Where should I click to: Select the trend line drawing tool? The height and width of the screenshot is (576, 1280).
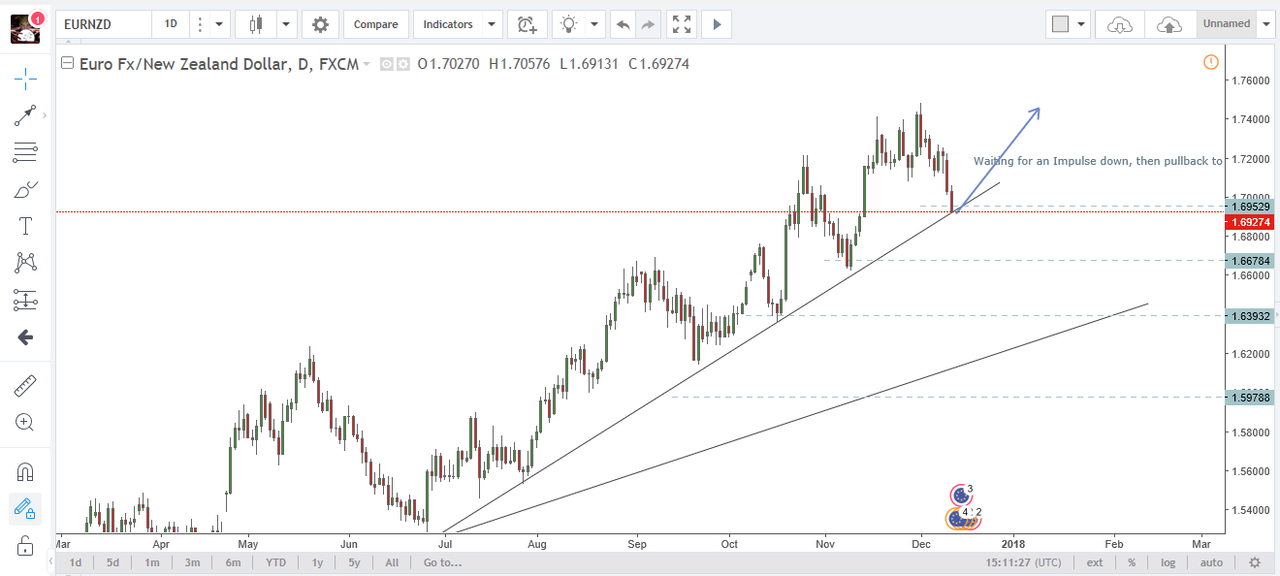pos(25,115)
